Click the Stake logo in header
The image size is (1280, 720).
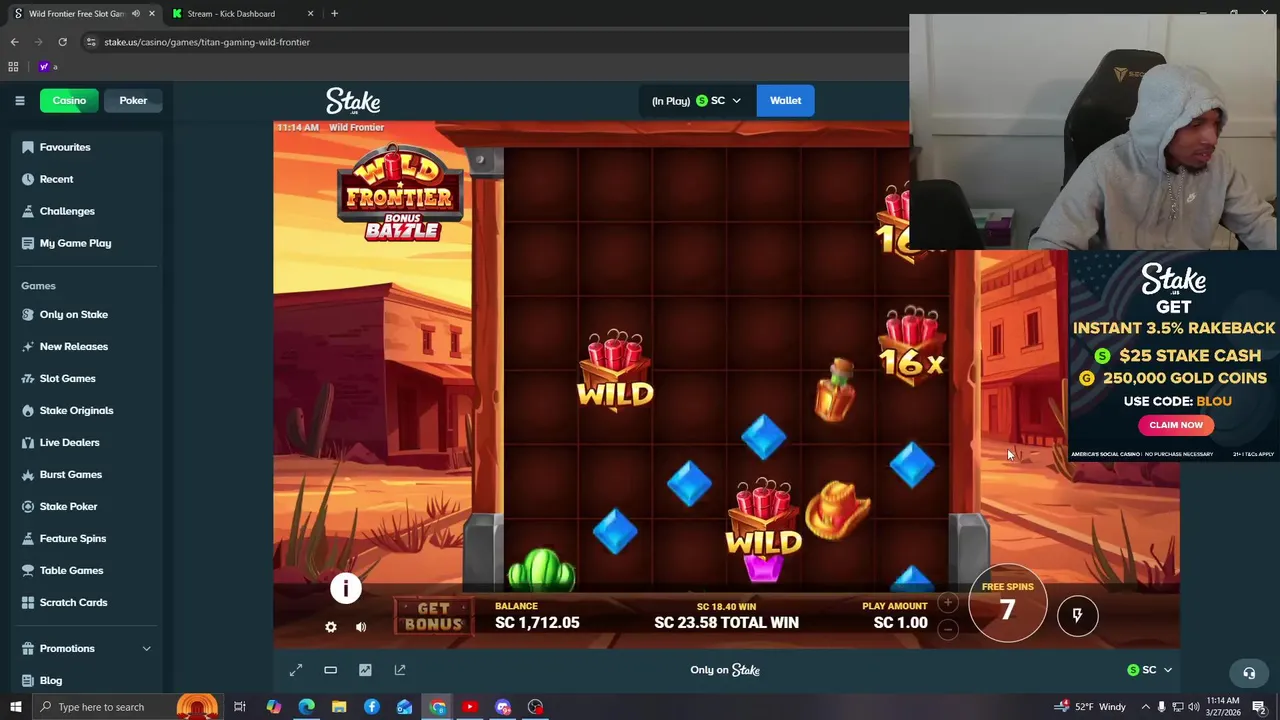click(353, 101)
